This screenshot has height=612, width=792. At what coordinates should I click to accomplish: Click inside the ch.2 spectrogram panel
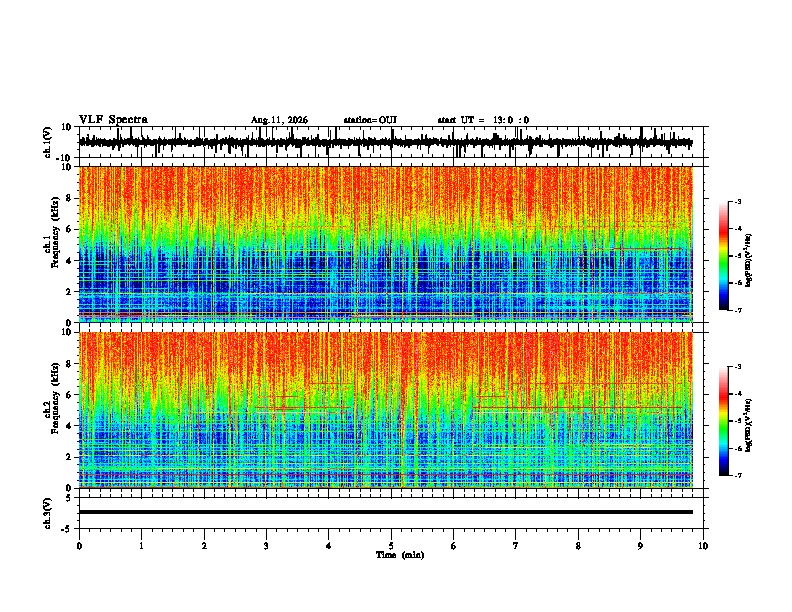pyautogui.click(x=385, y=410)
